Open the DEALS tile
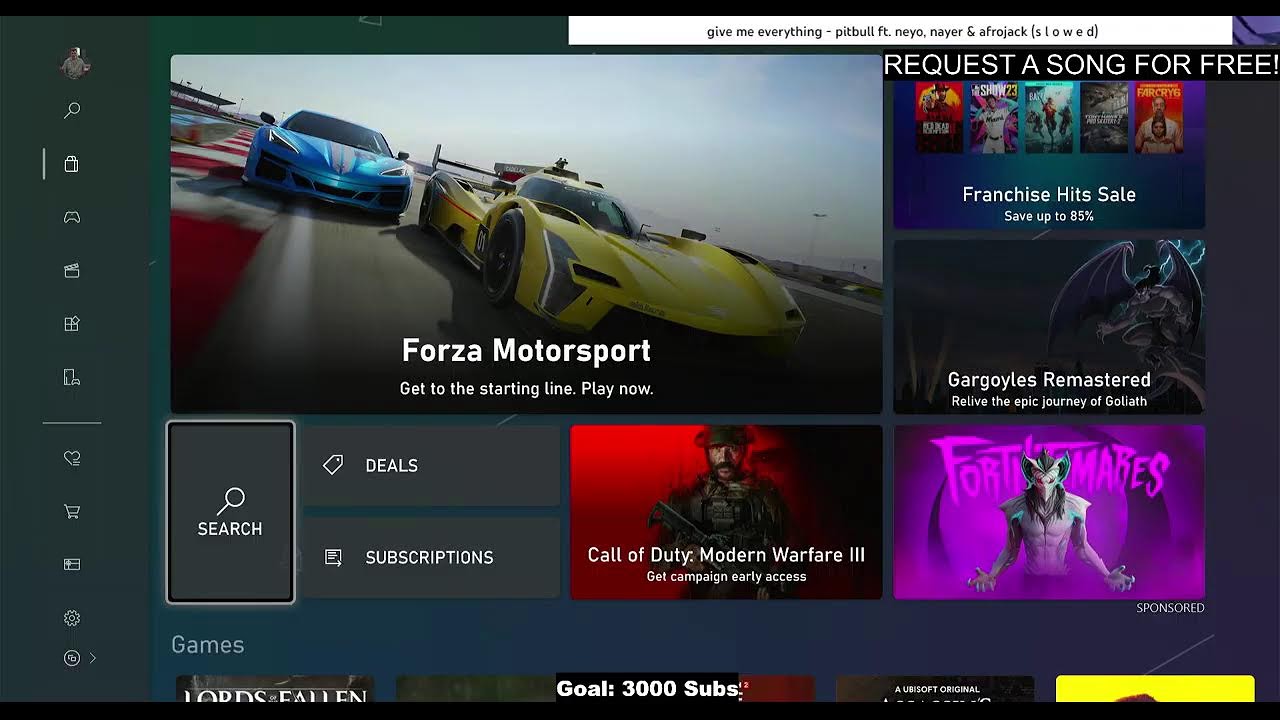 pyautogui.click(x=432, y=466)
